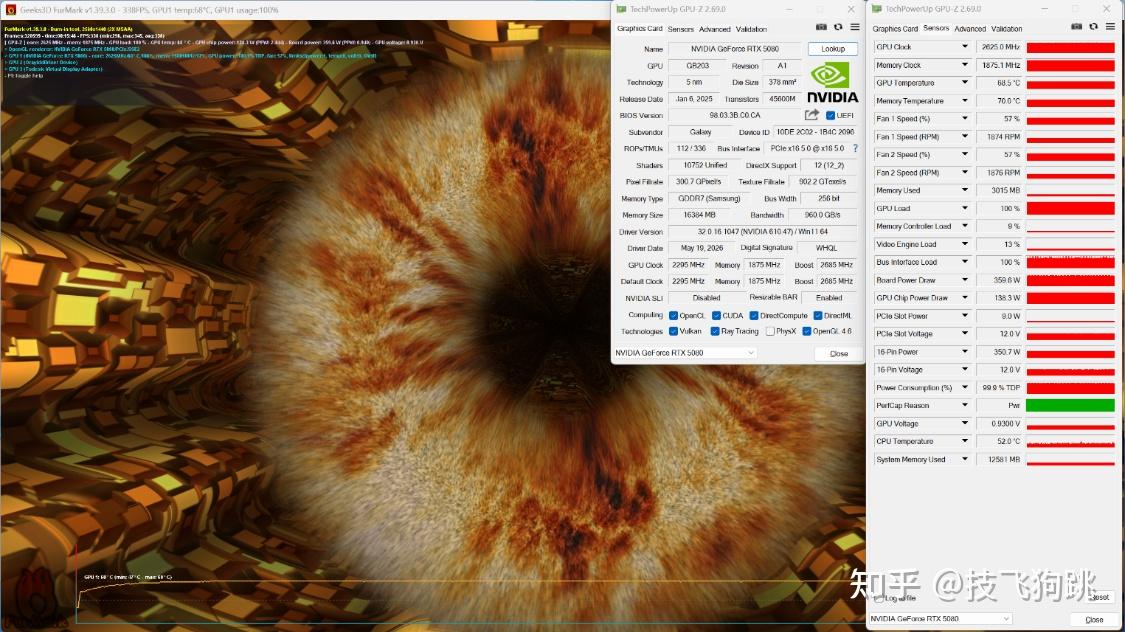
Task: Toggle the DirectCompute checkbox
Action: coord(753,316)
